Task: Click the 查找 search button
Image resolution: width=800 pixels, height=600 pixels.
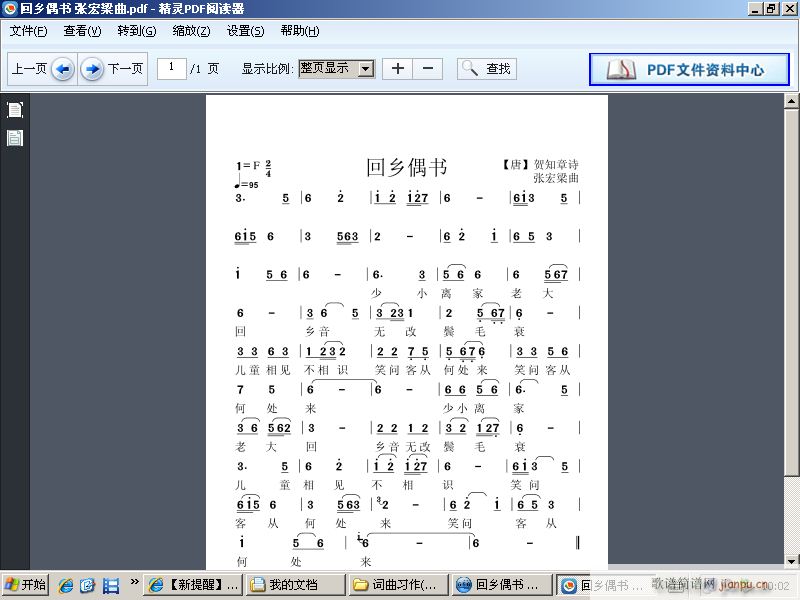Action: click(487, 69)
